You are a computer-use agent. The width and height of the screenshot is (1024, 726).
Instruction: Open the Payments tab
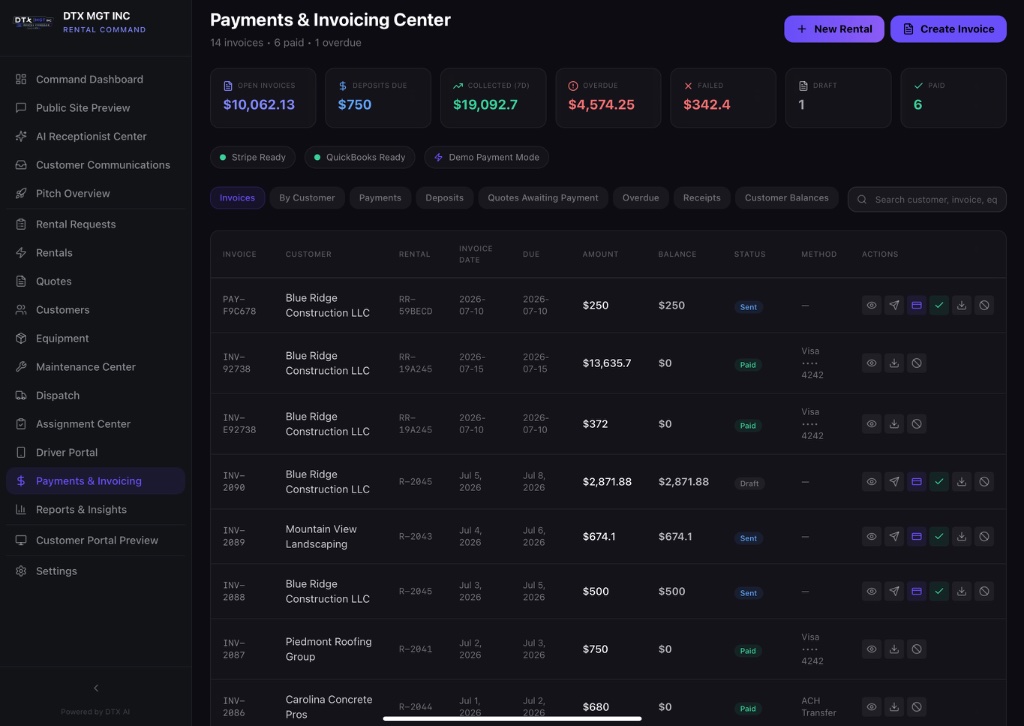pos(380,198)
